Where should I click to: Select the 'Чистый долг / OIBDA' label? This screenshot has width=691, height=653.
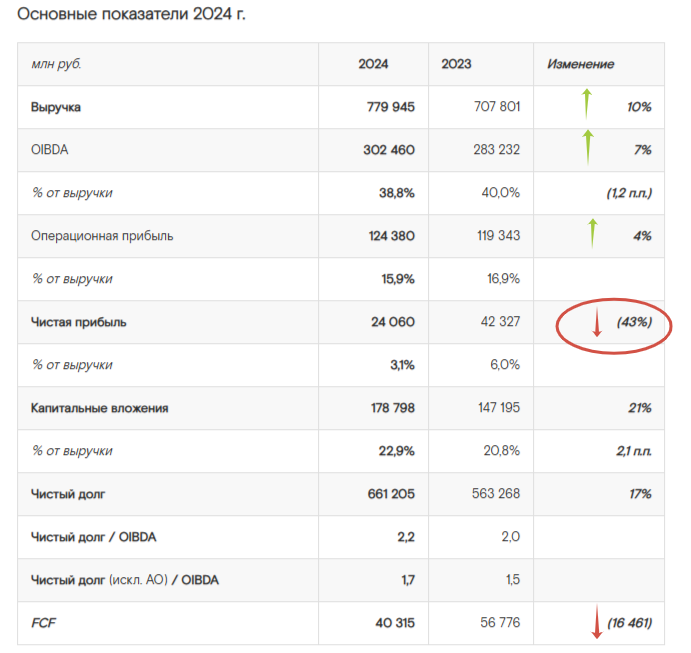93,537
